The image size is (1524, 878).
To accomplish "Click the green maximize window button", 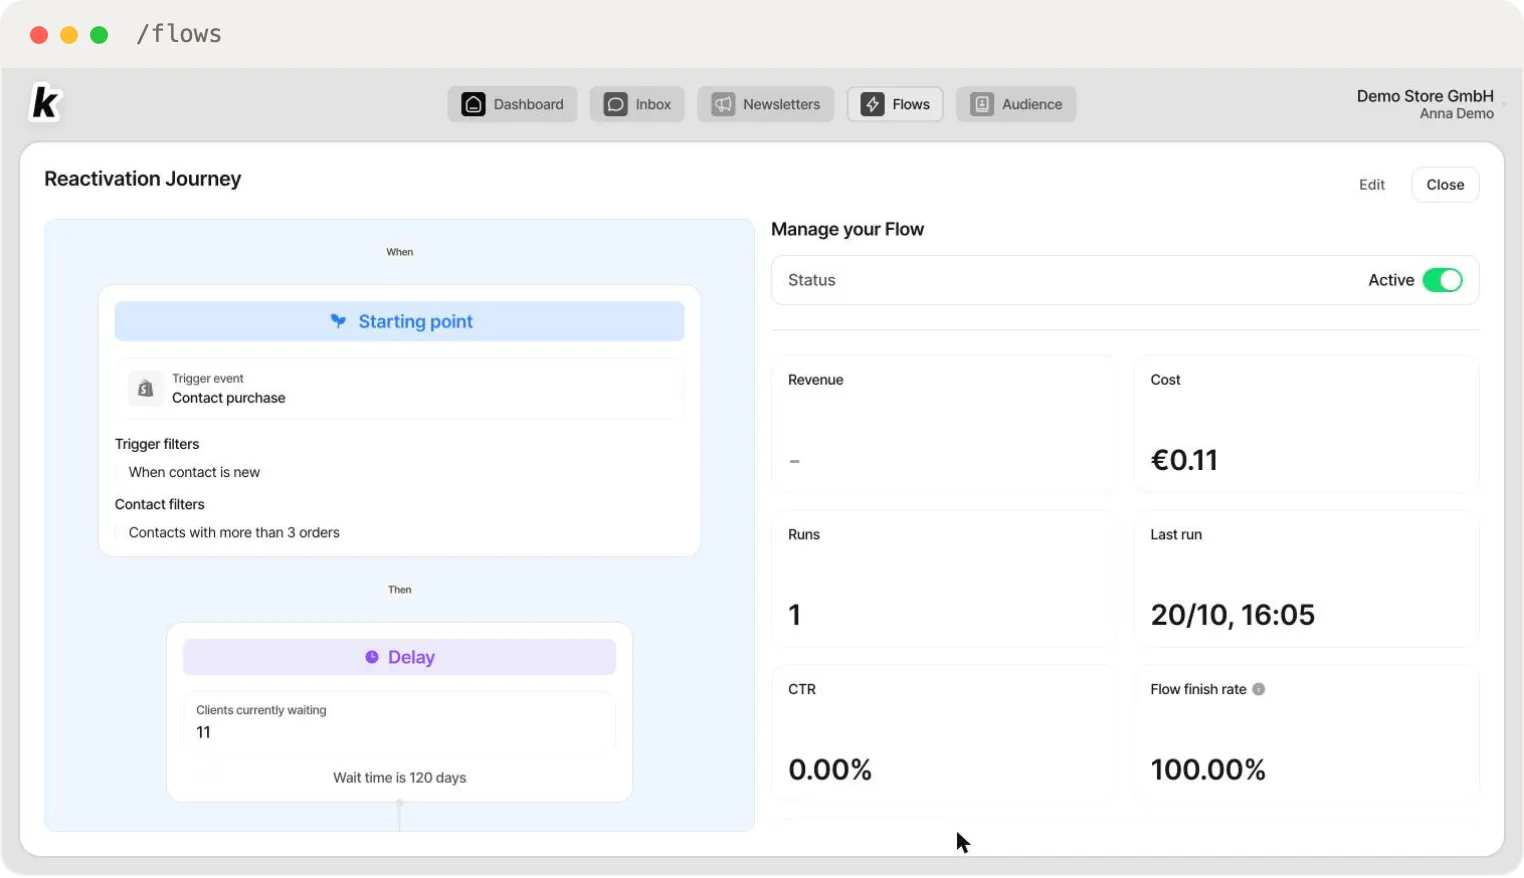I will tap(99, 35).
